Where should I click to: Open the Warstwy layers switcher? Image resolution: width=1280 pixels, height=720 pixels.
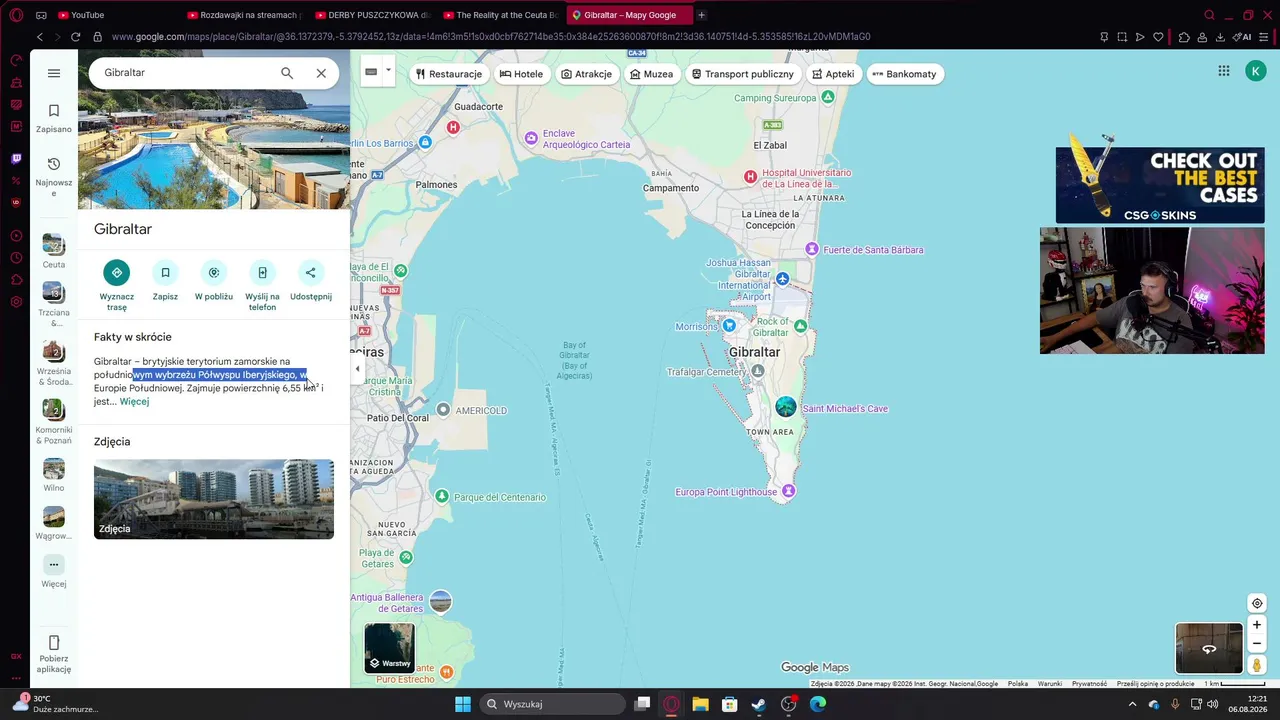(389, 648)
